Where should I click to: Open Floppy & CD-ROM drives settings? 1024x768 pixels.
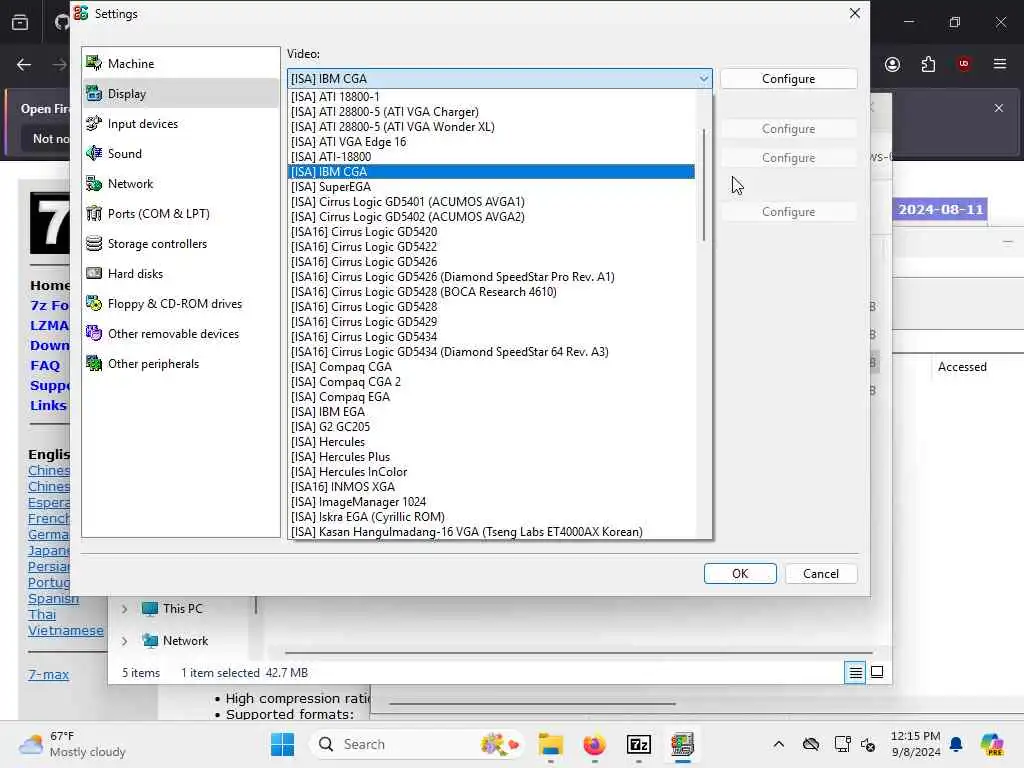click(181, 304)
